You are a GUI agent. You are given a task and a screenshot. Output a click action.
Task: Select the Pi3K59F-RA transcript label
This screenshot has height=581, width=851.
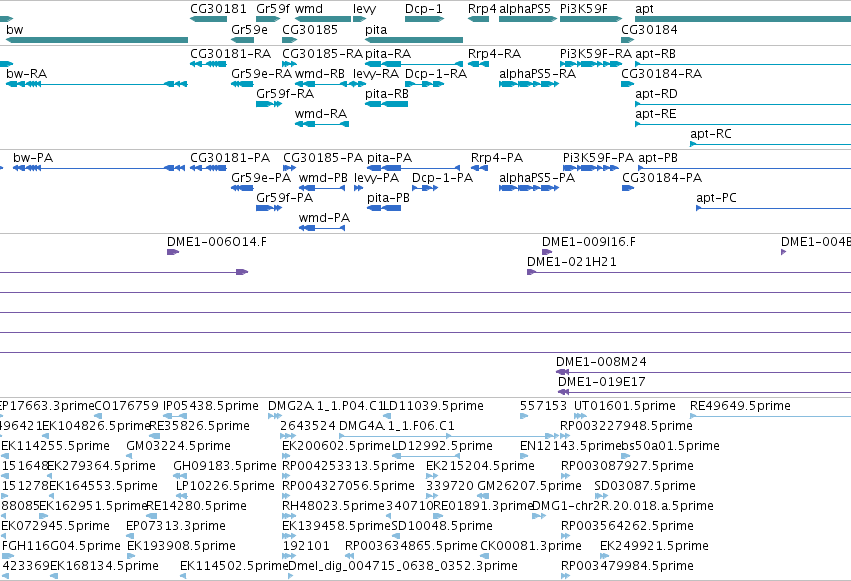[x=596, y=53]
